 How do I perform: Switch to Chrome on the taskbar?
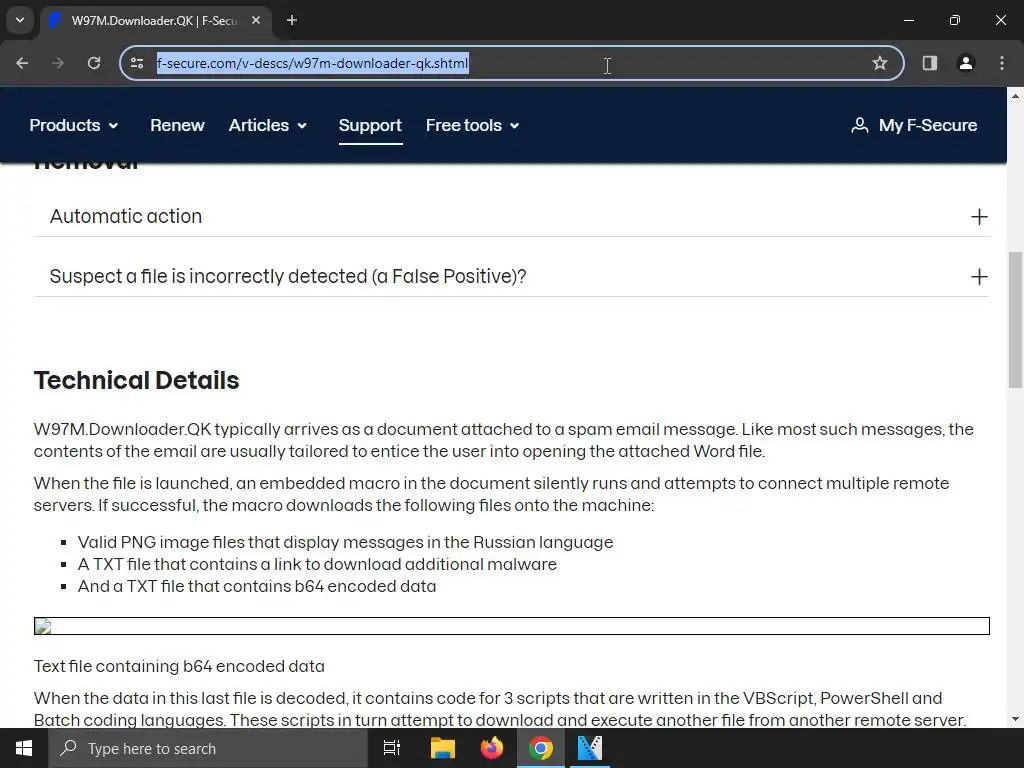[541, 748]
